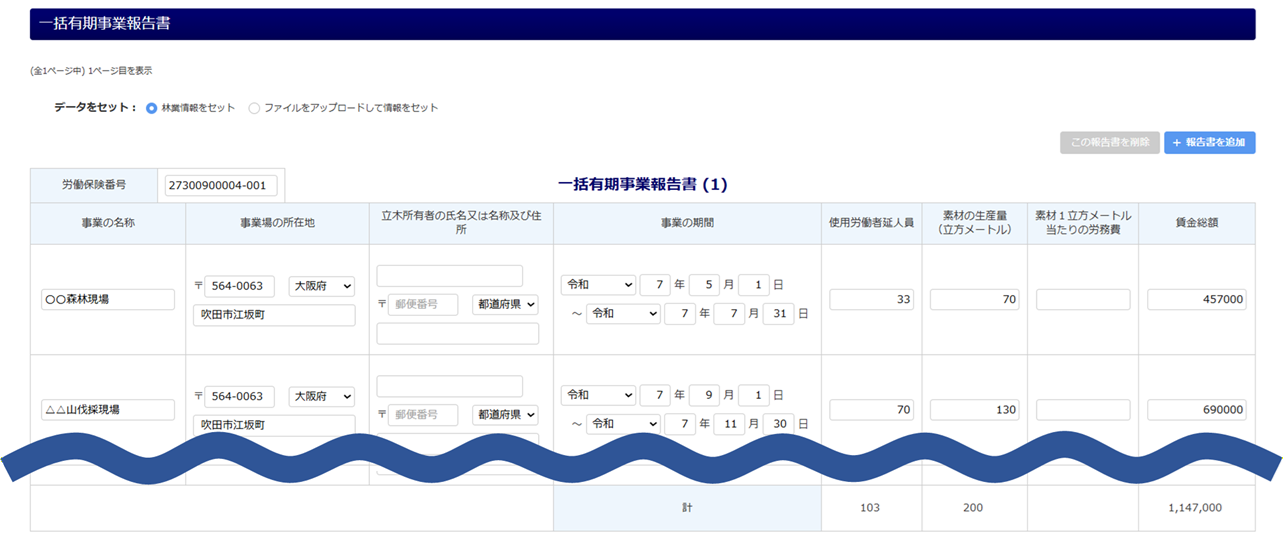
Task: Click the 〇〇森林現場 business name field
Action: point(108,299)
